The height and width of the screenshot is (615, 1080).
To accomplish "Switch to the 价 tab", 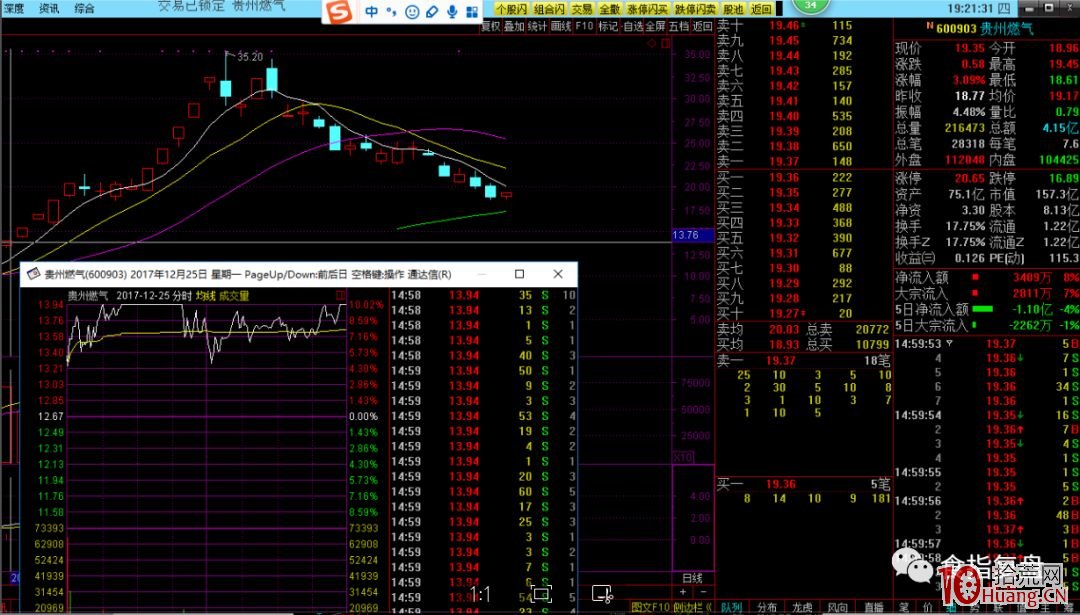I will tap(928, 608).
